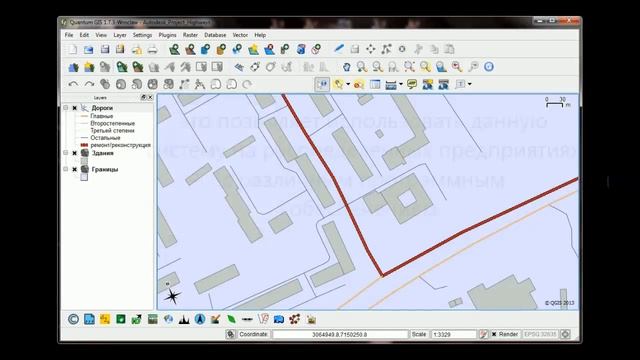The height and width of the screenshot is (360, 640).
Task: Open the Measure tool dropdown arrow
Action: point(401,84)
